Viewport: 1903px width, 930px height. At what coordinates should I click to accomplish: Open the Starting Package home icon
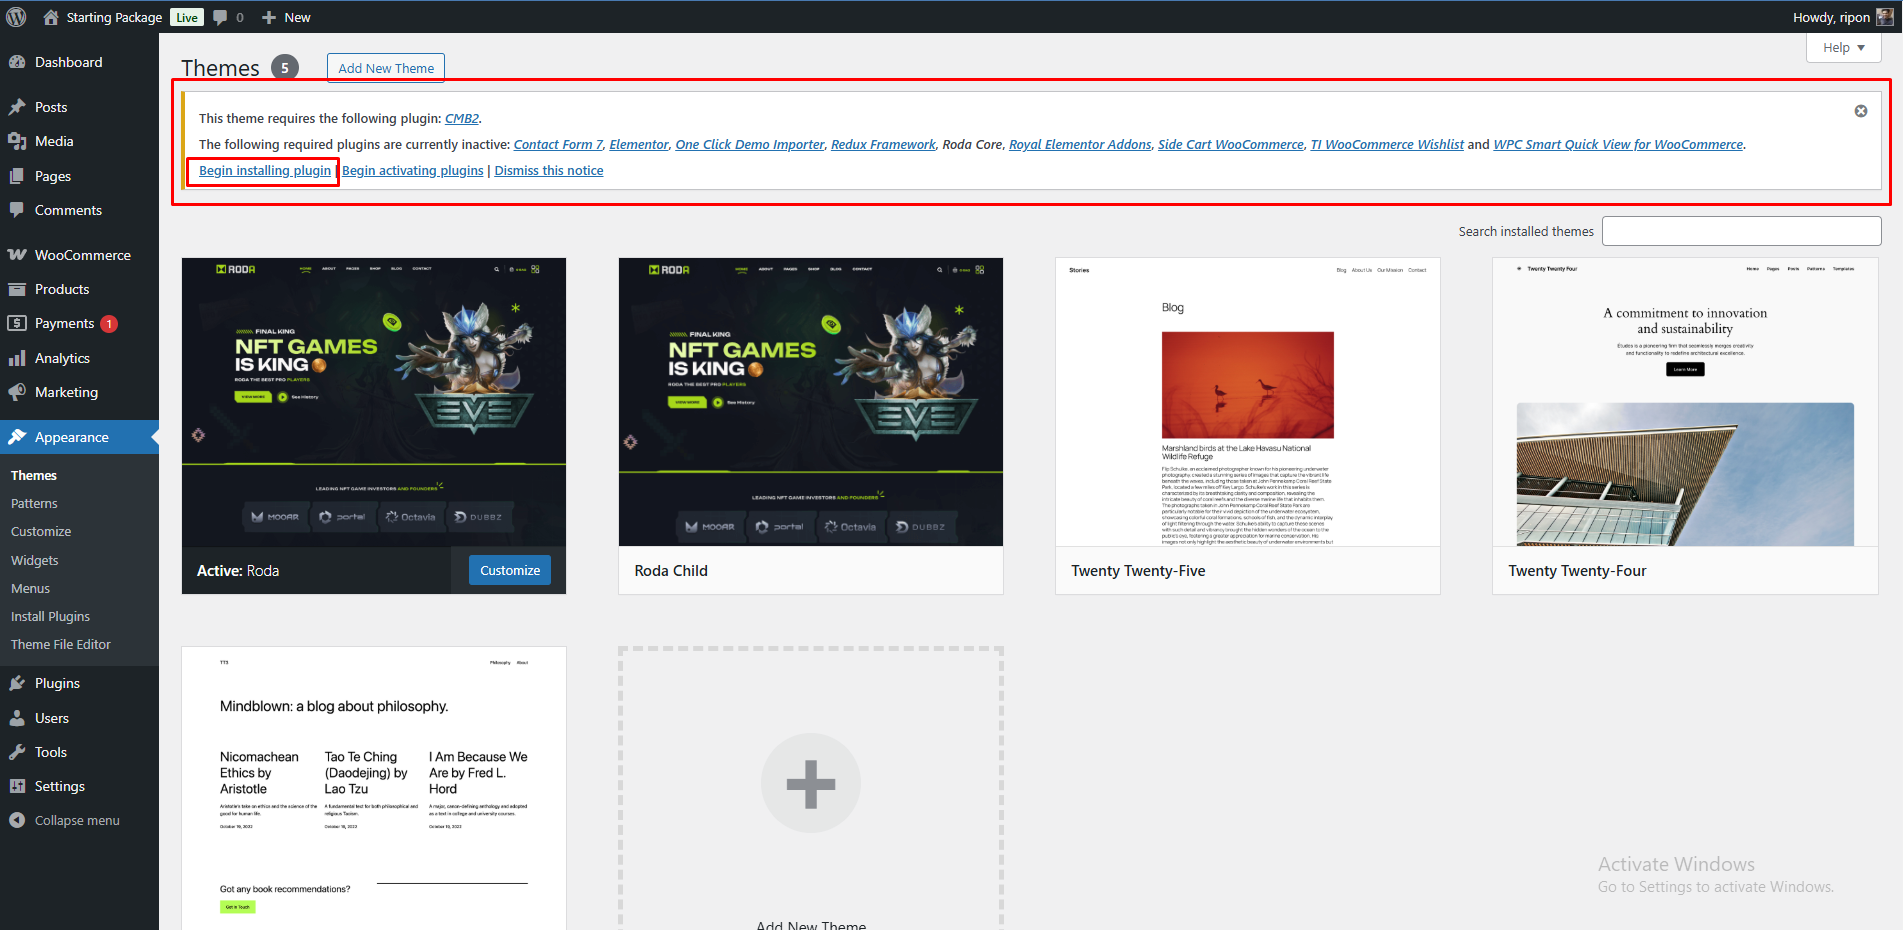tap(51, 17)
